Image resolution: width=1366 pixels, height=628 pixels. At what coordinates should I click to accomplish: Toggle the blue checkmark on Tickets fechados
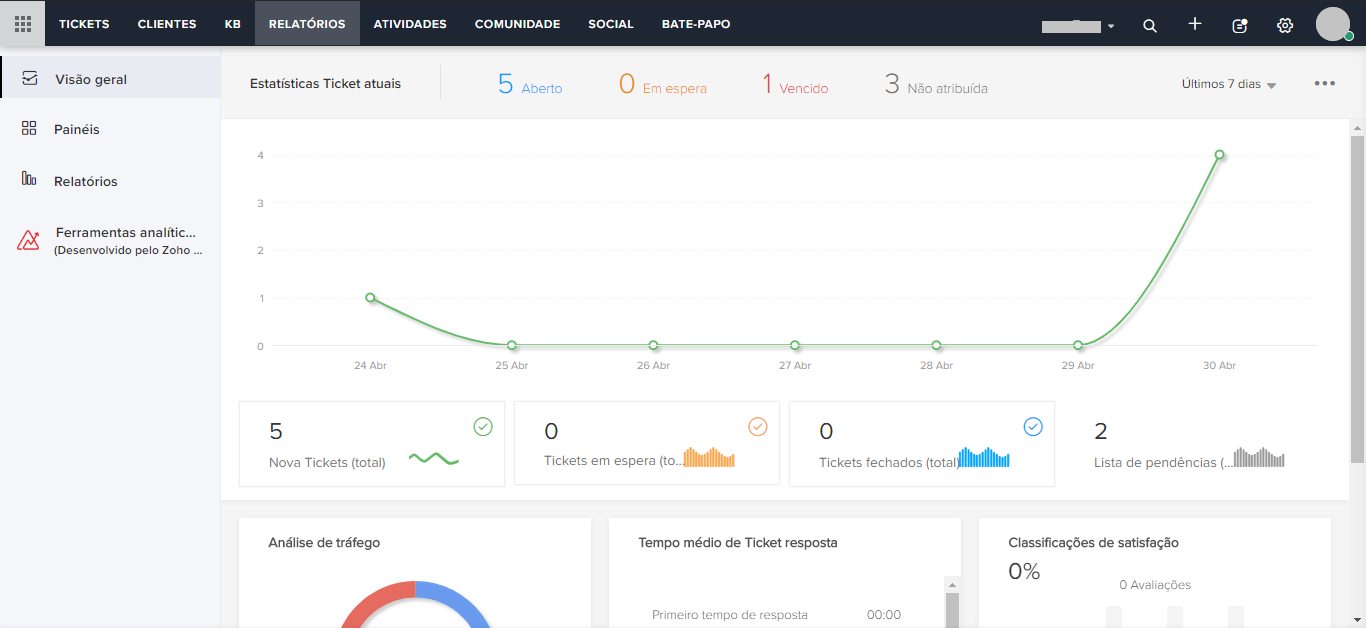click(x=1033, y=427)
